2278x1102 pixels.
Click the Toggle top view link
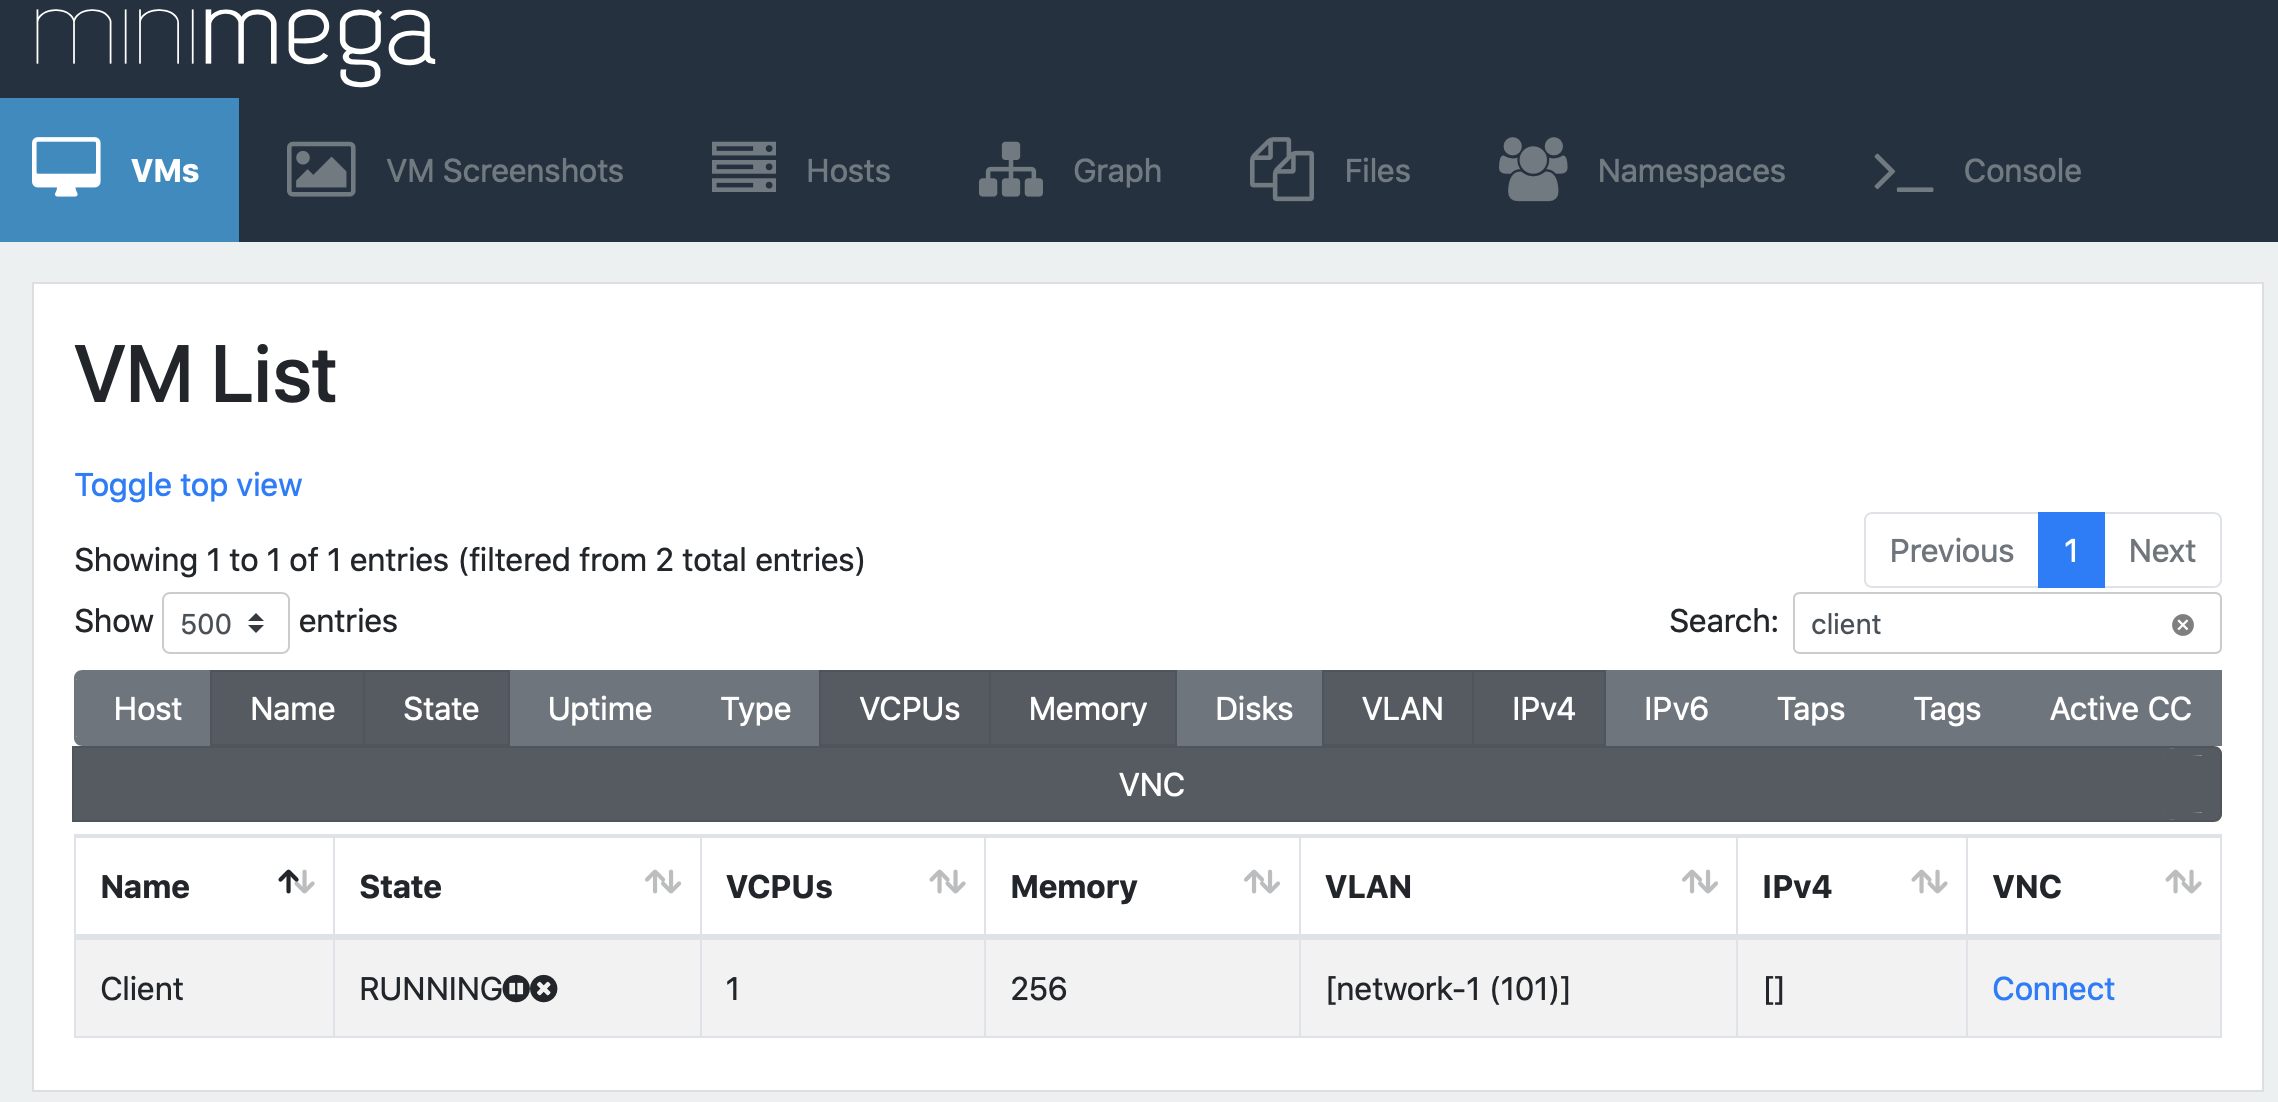[x=188, y=485]
